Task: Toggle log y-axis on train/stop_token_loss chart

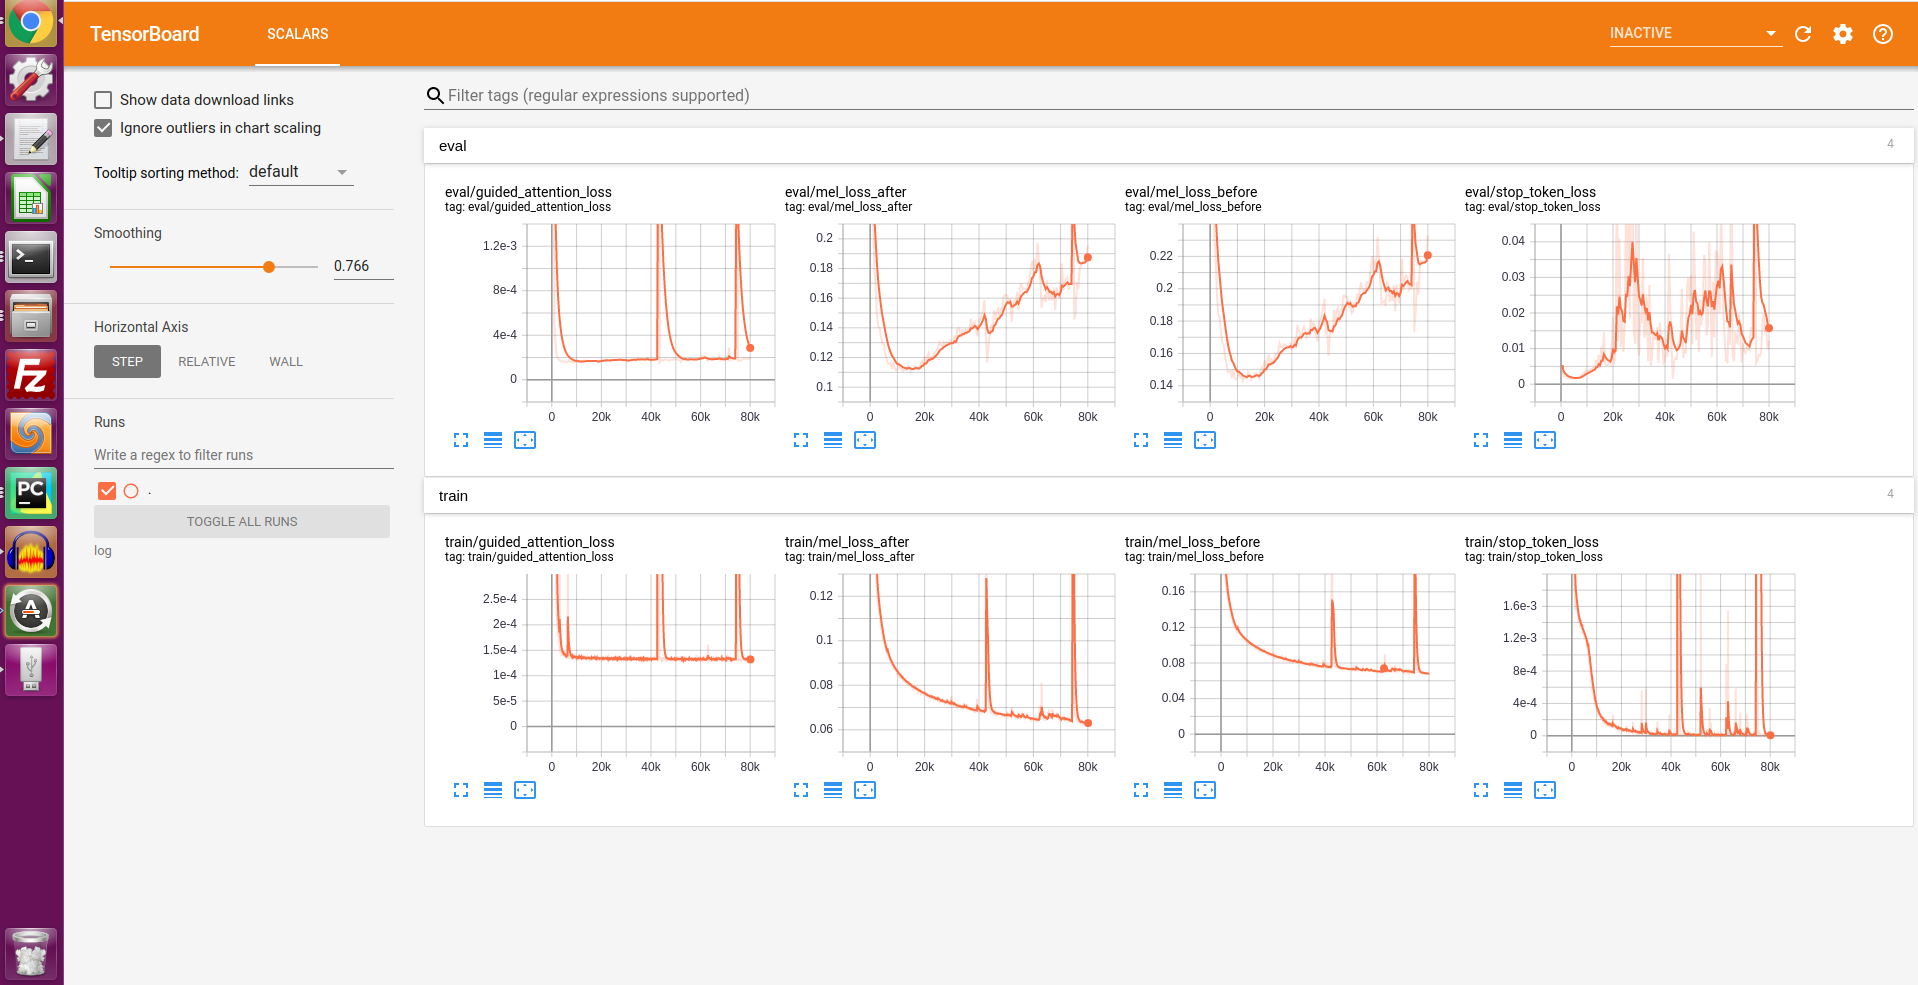Action: (x=1513, y=790)
